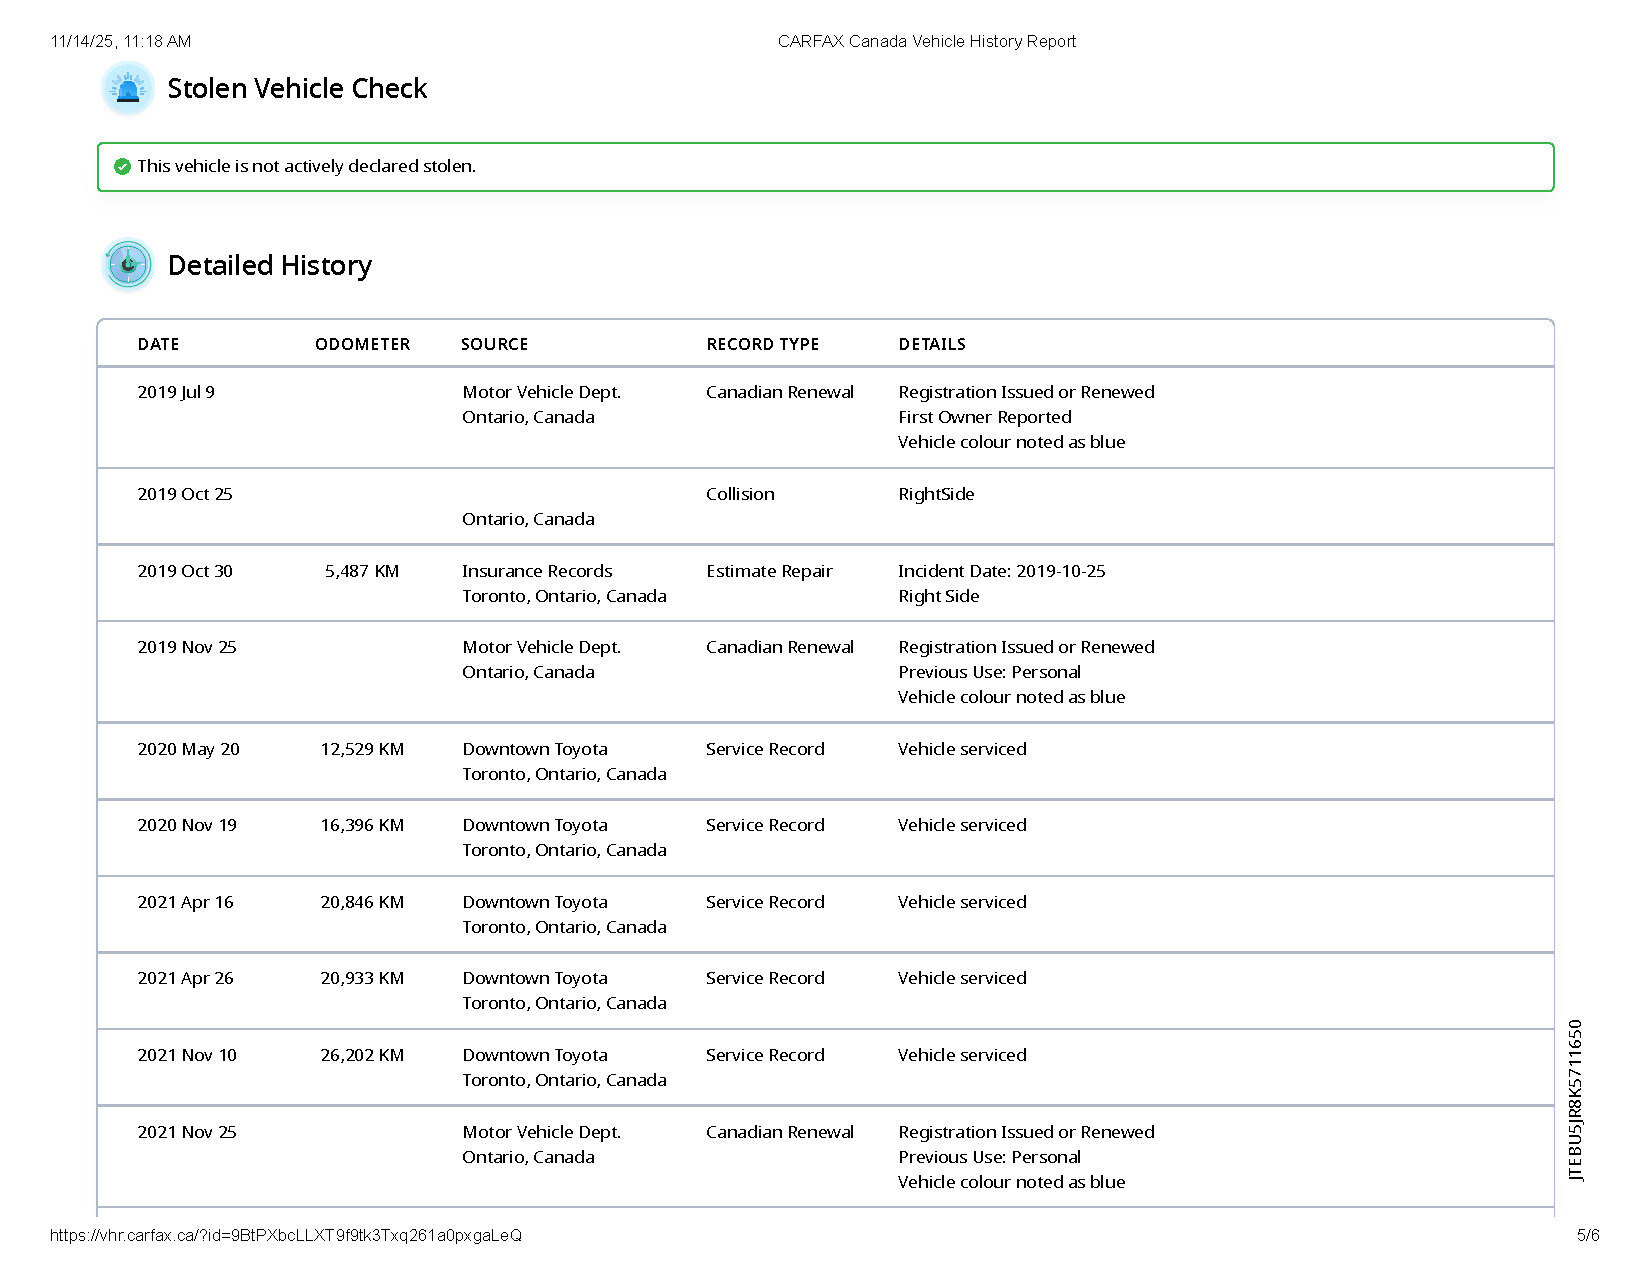Click the ODOMETER column header
1650x1275 pixels.
[x=362, y=344]
